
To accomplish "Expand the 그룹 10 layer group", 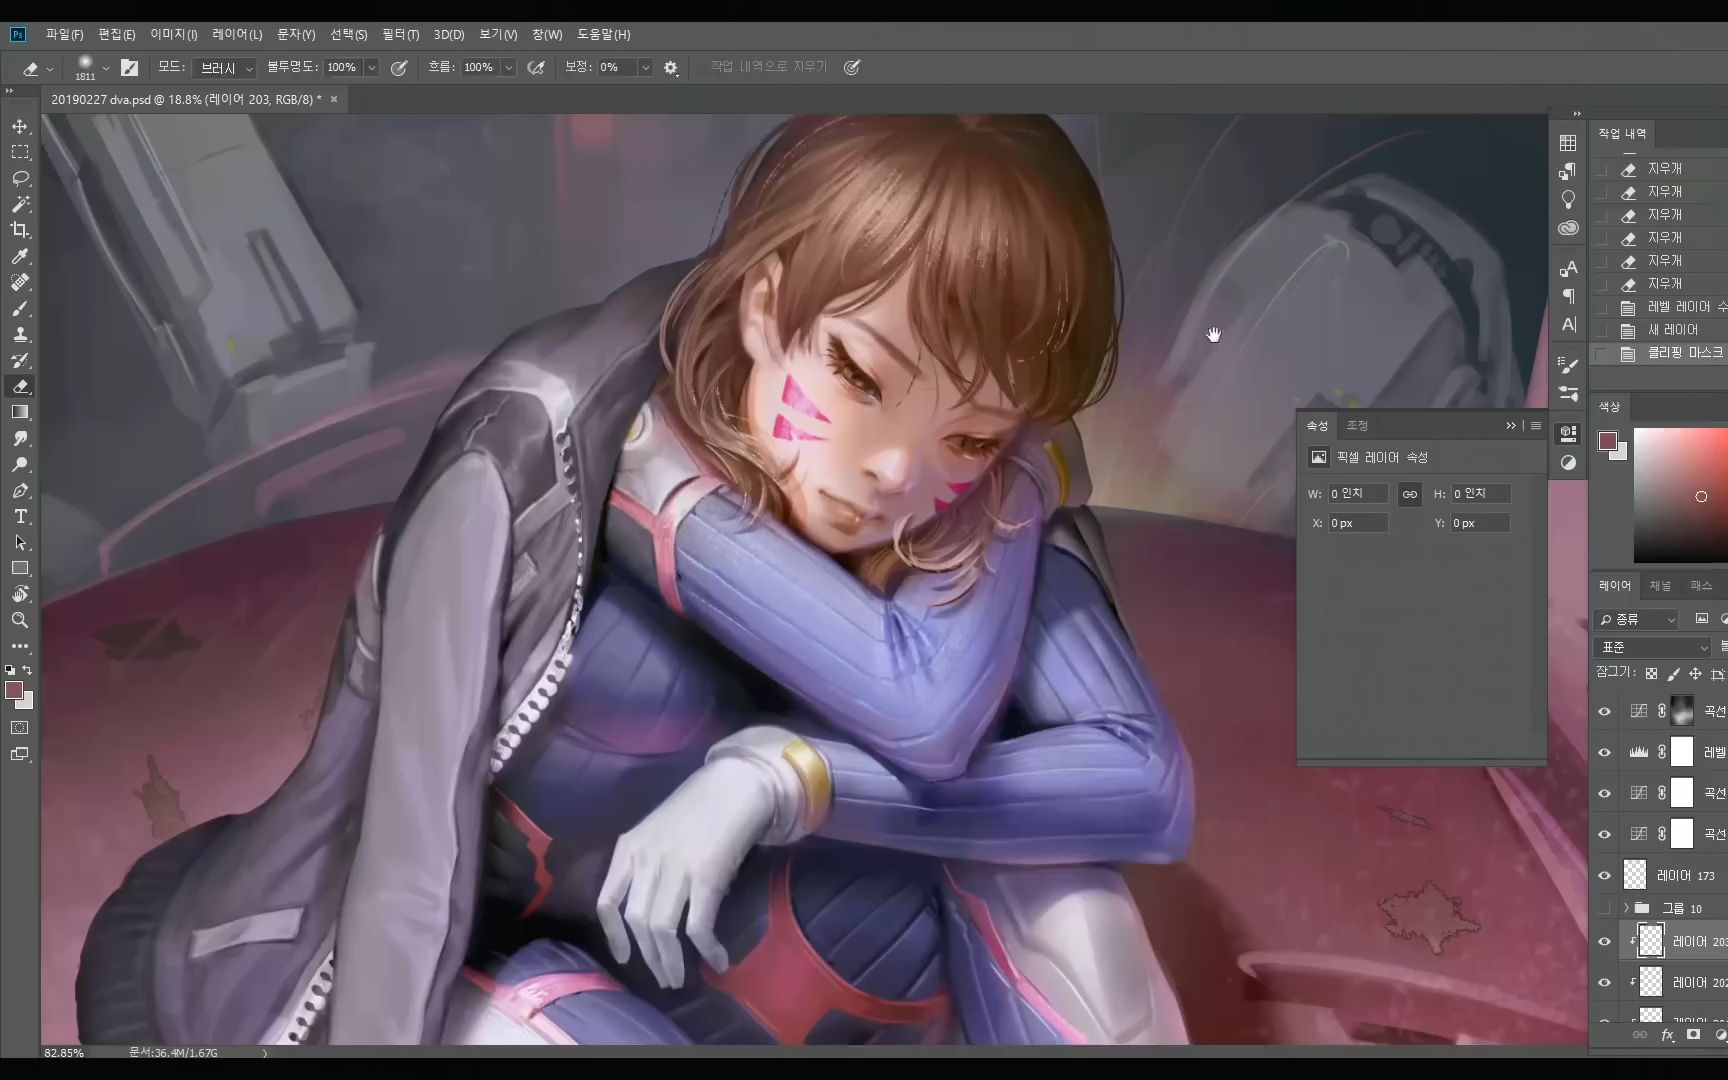I will (1626, 908).
